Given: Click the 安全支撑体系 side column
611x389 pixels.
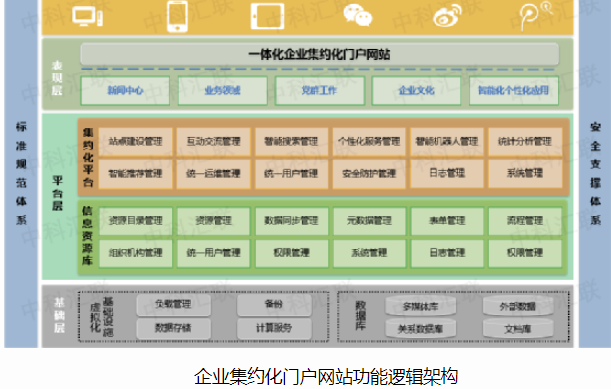Looking at the screenshot, I should click(x=595, y=174).
